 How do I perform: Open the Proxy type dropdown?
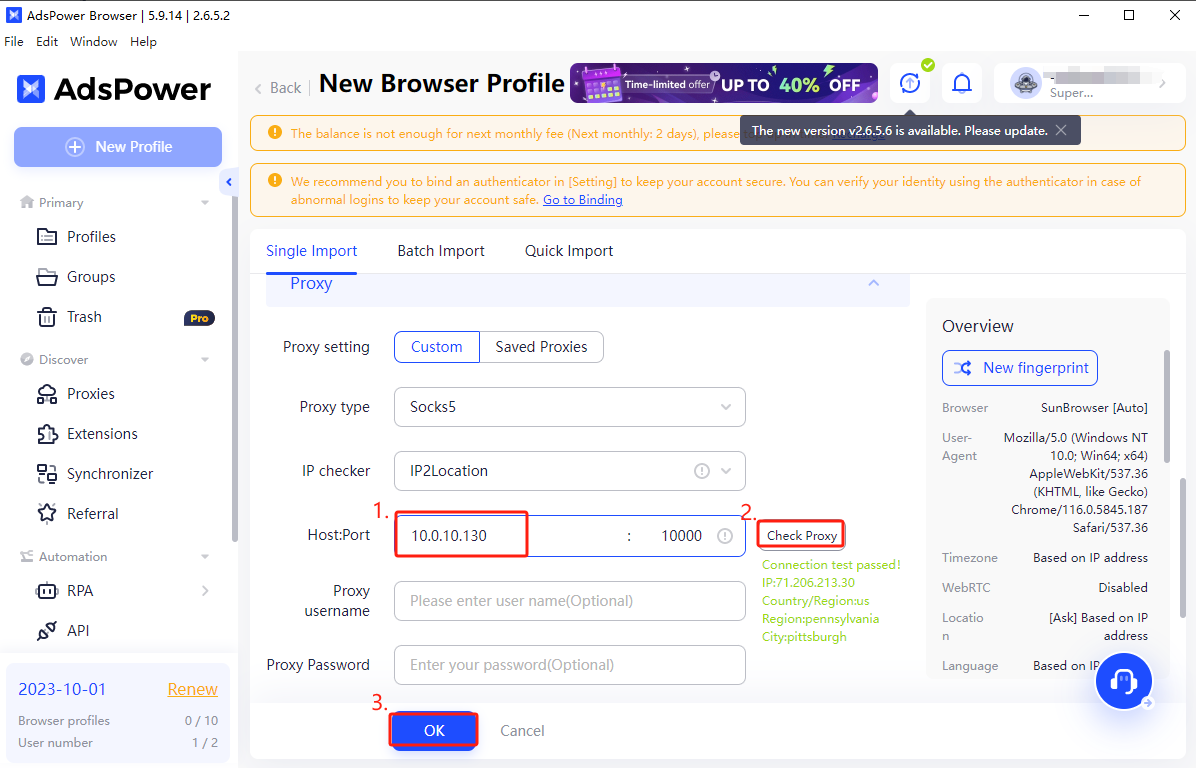[x=569, y=407]
